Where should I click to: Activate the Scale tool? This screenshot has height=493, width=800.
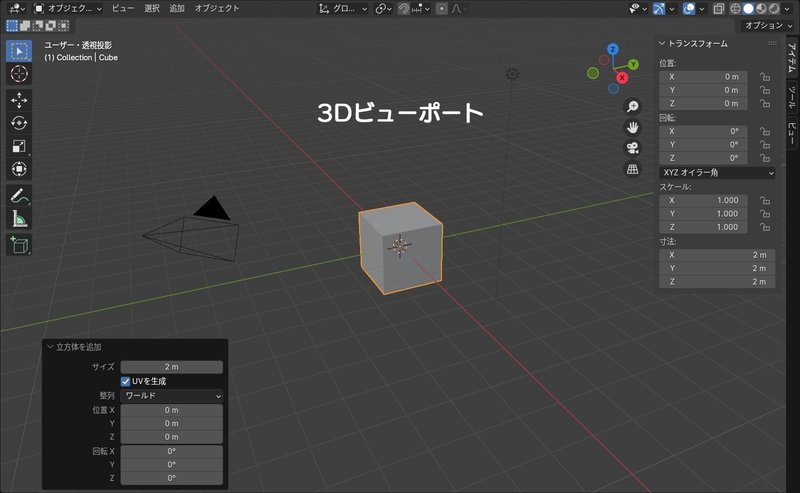click(x=19, y=146)
